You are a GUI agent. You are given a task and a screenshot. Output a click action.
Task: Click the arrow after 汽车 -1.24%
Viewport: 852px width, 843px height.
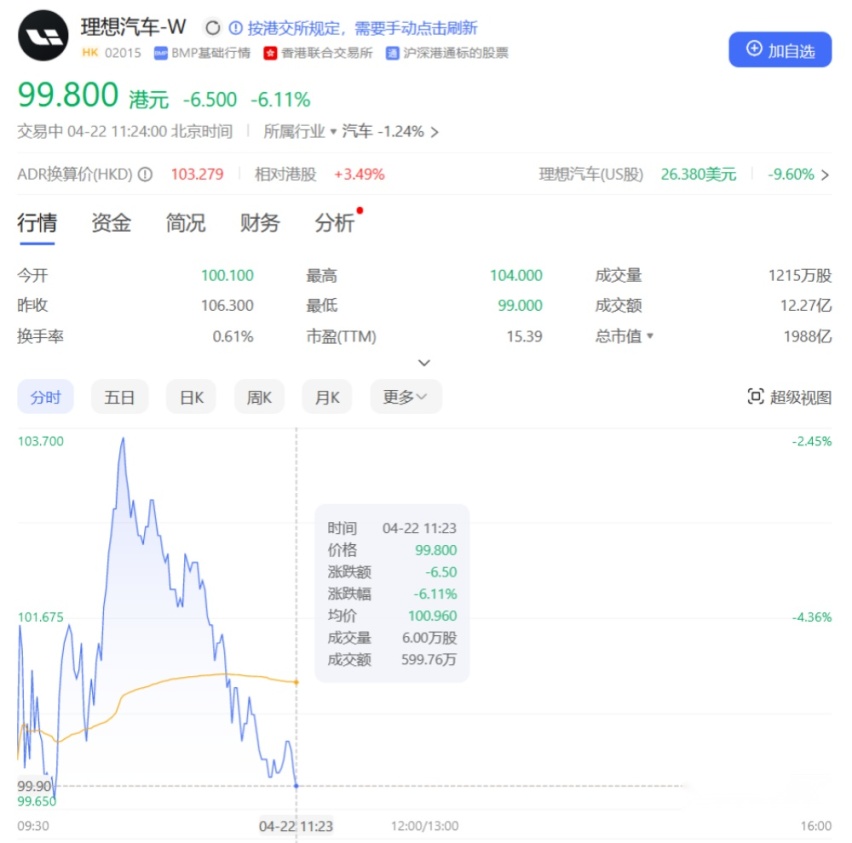434,132
